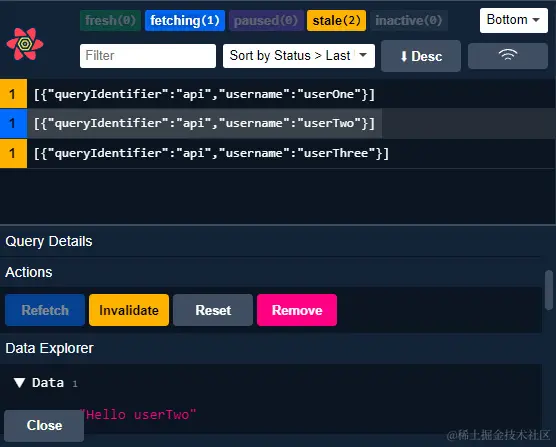Invalidate the selected query
The image size is (556, 447).
pos(129,310)
